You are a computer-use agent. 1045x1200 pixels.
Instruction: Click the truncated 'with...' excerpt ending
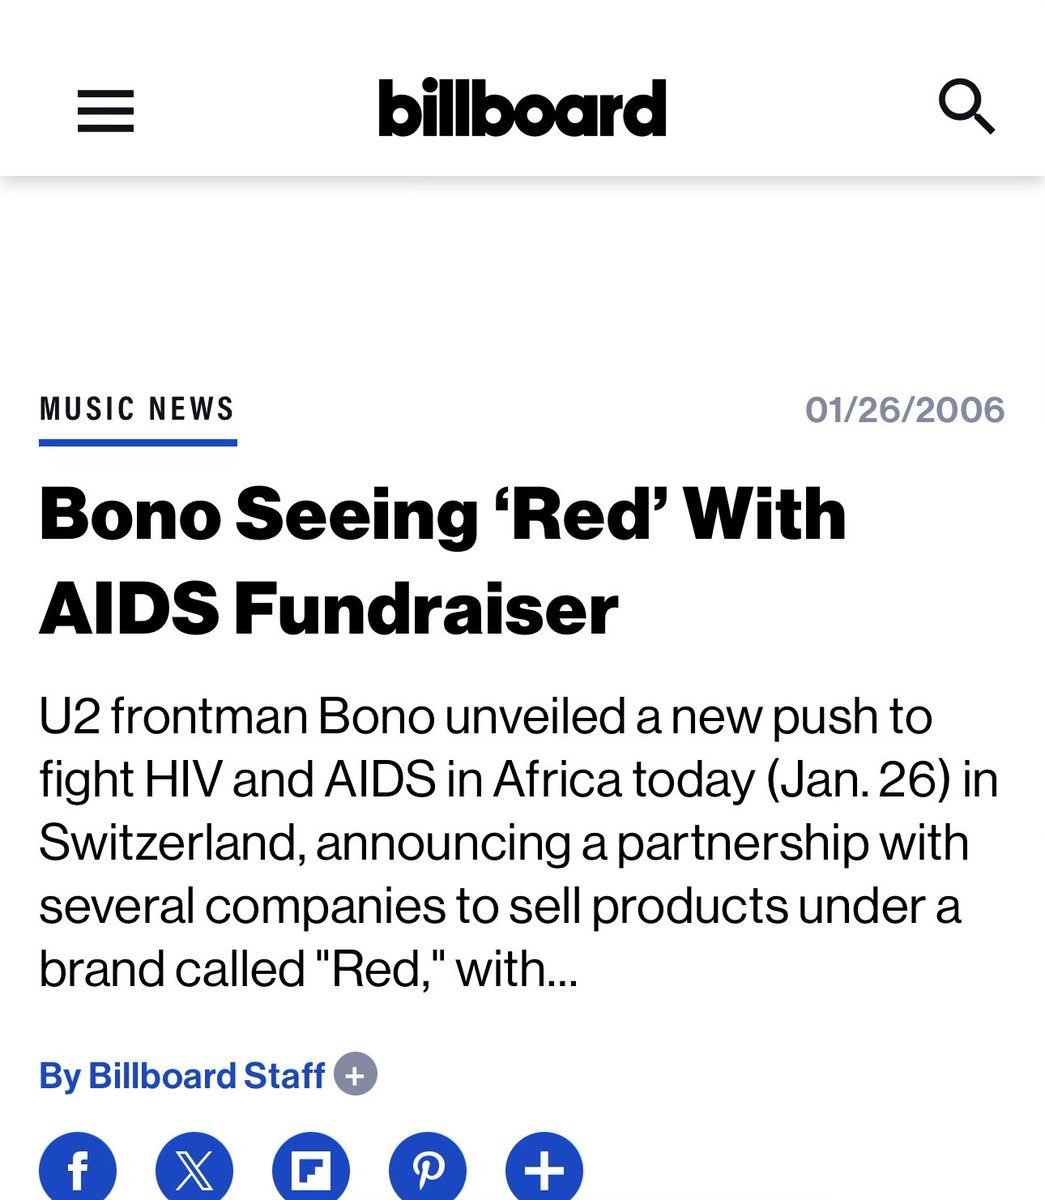(516, 969)
